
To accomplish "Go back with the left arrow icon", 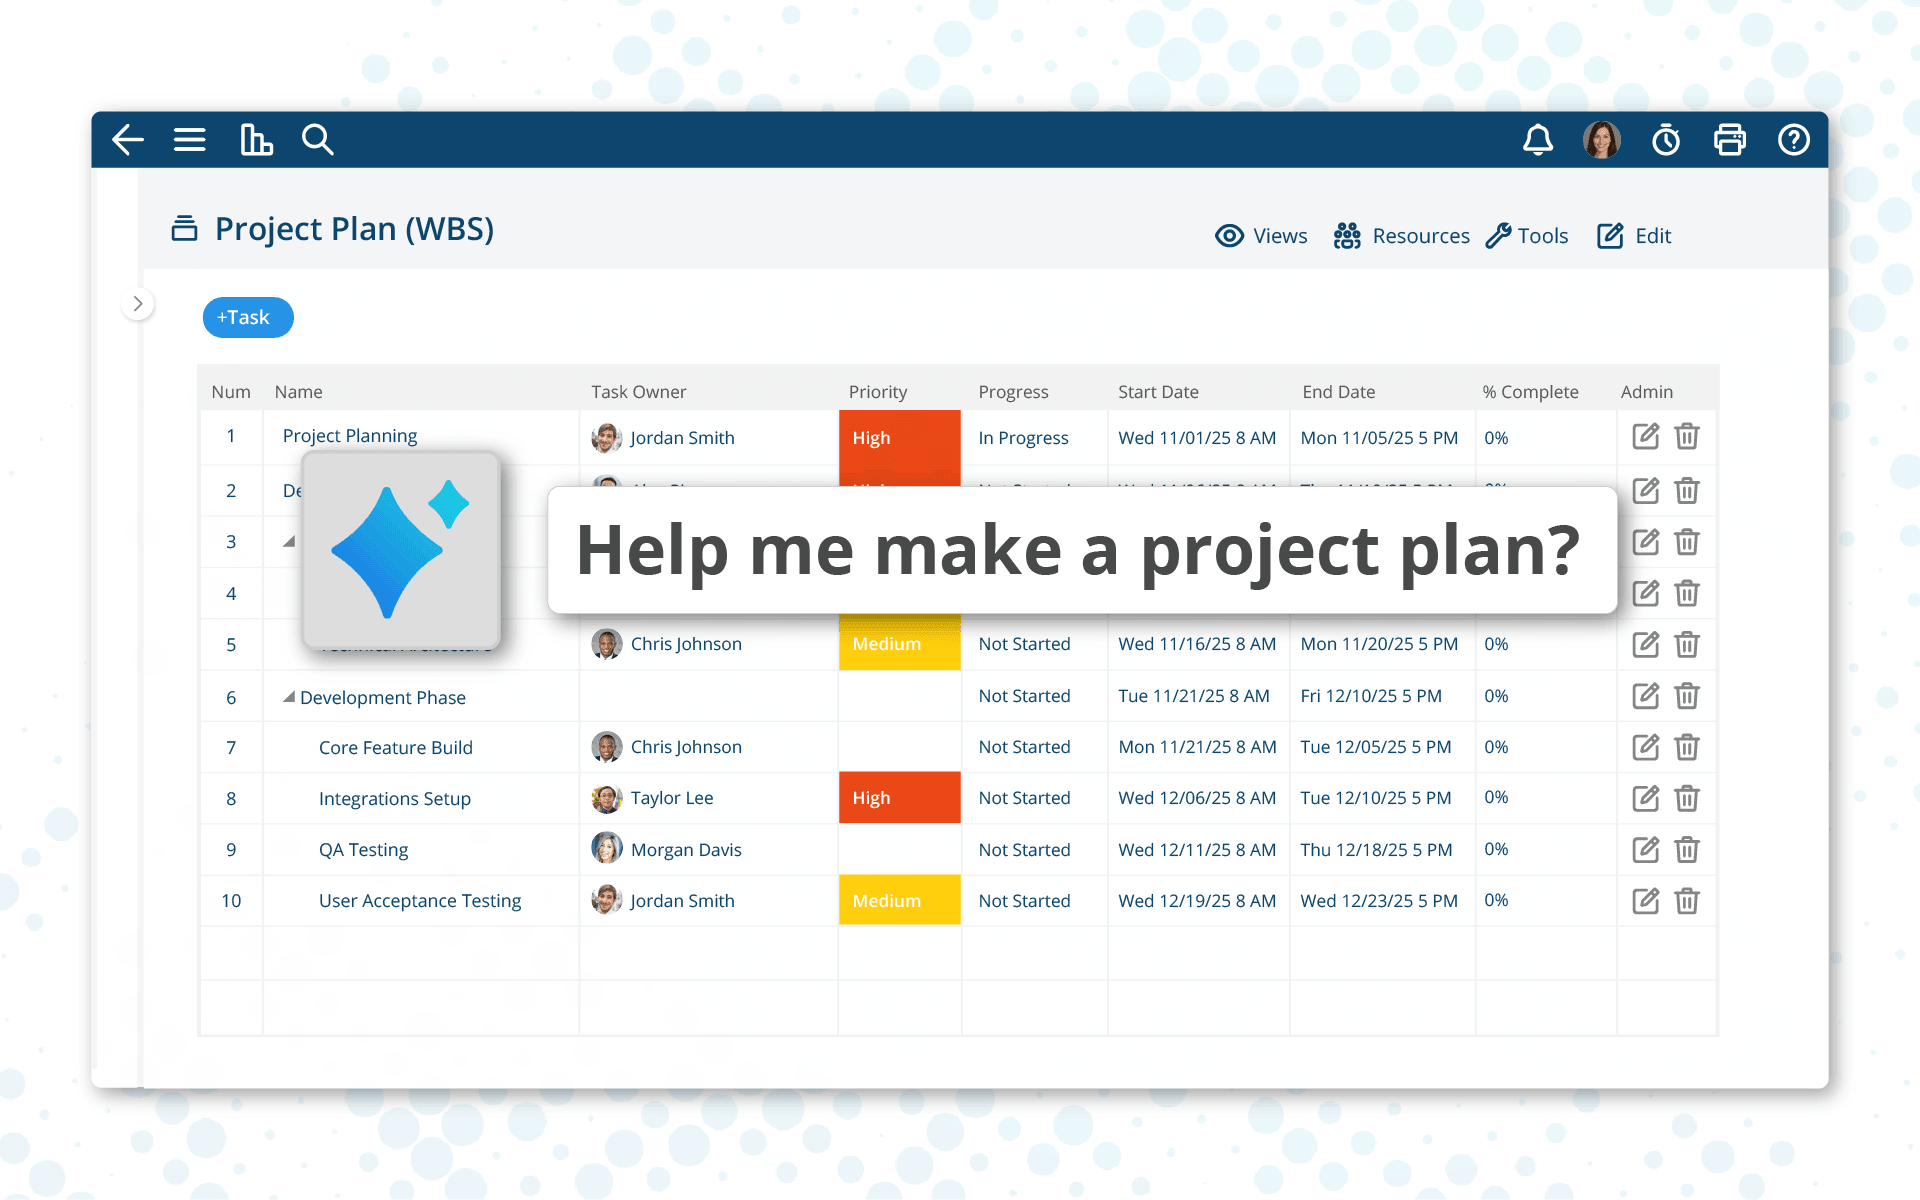I will (x=128, y=140).
